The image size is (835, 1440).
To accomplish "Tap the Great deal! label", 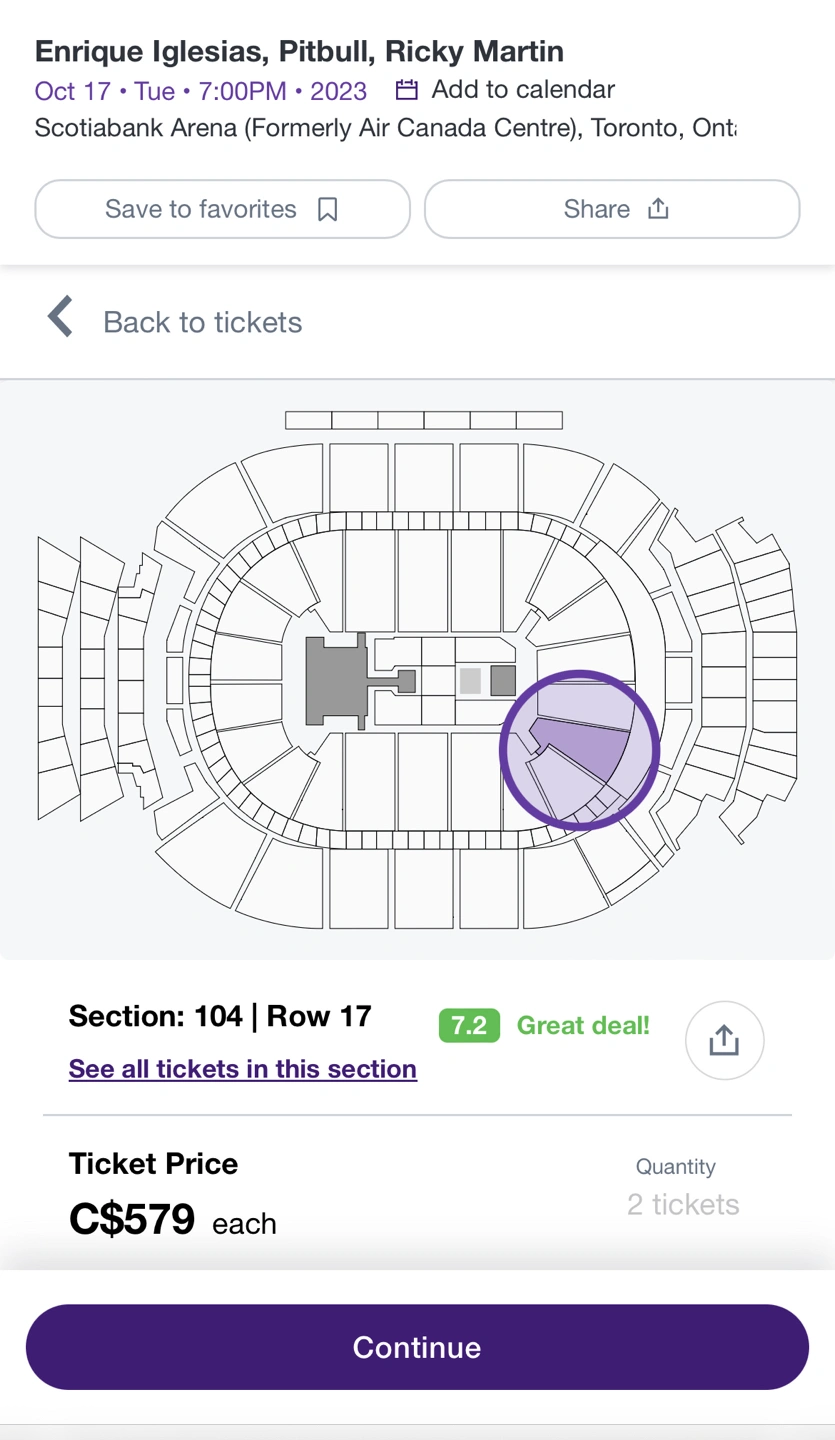I will point(583,1025).
